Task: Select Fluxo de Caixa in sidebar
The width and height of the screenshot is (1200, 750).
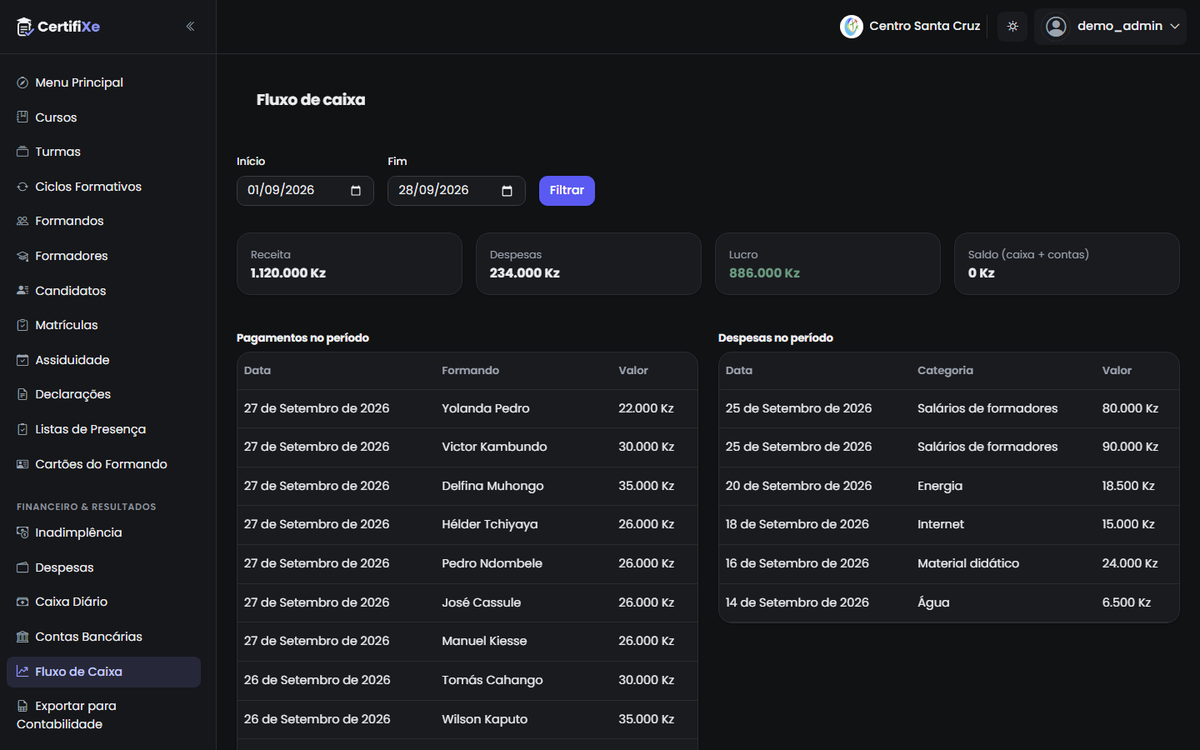Action: pyautogui.click(x=104, y=672)
